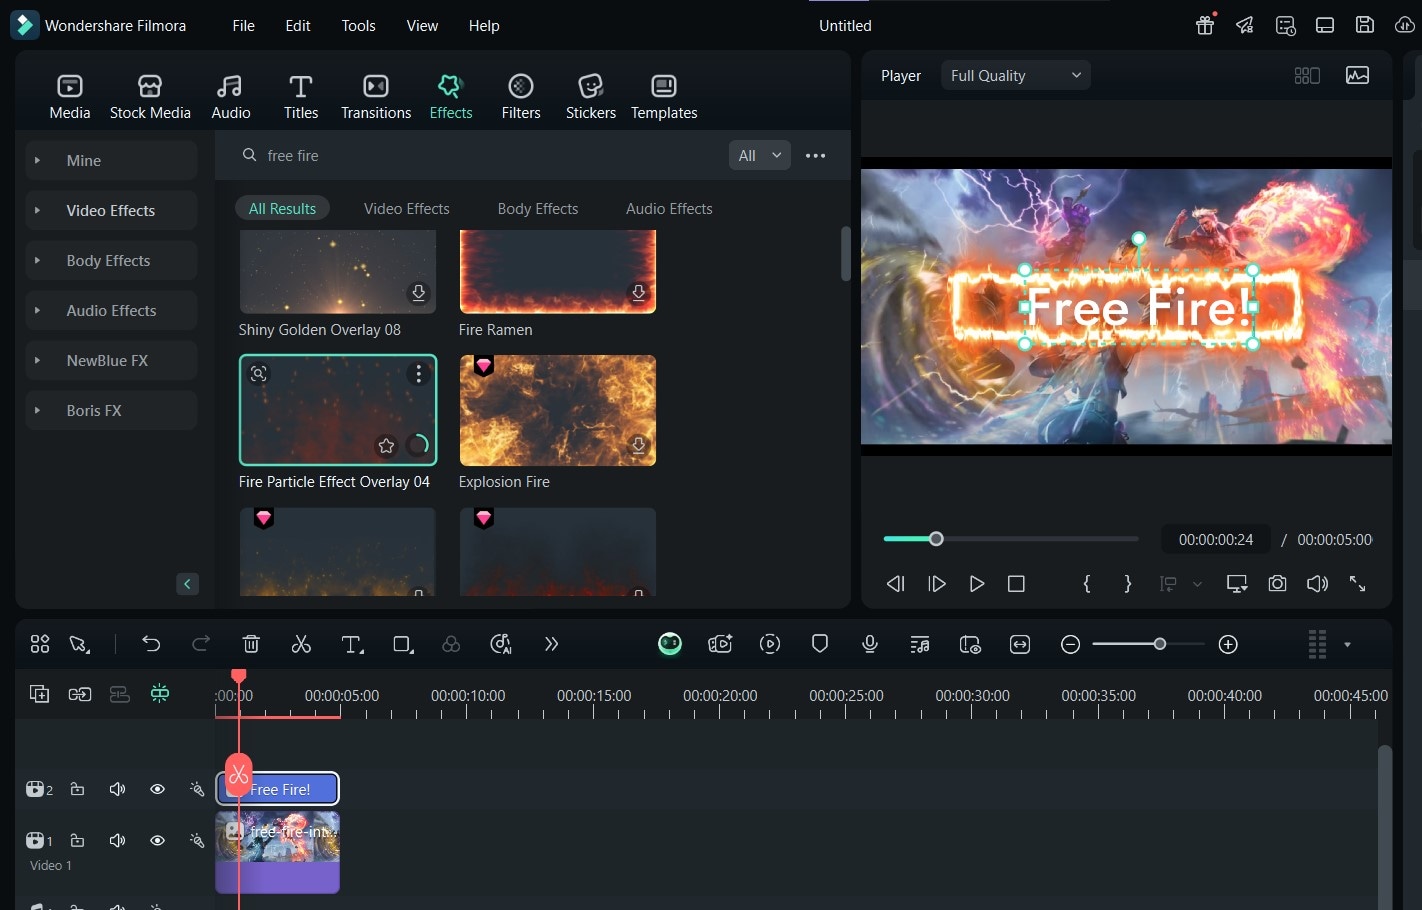The image size is (1422, 910).
Task: Toggle visibility of Video 1 track
Action: 157,840
